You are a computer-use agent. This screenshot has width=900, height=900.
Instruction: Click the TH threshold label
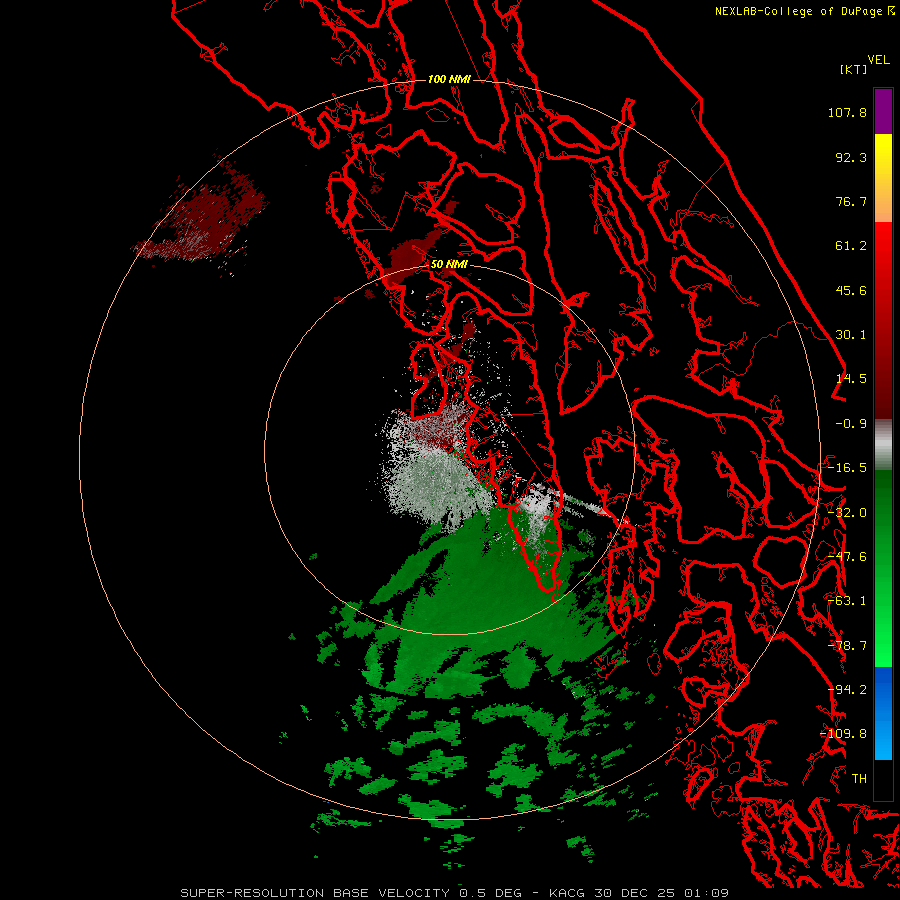[x=859, y=779]
